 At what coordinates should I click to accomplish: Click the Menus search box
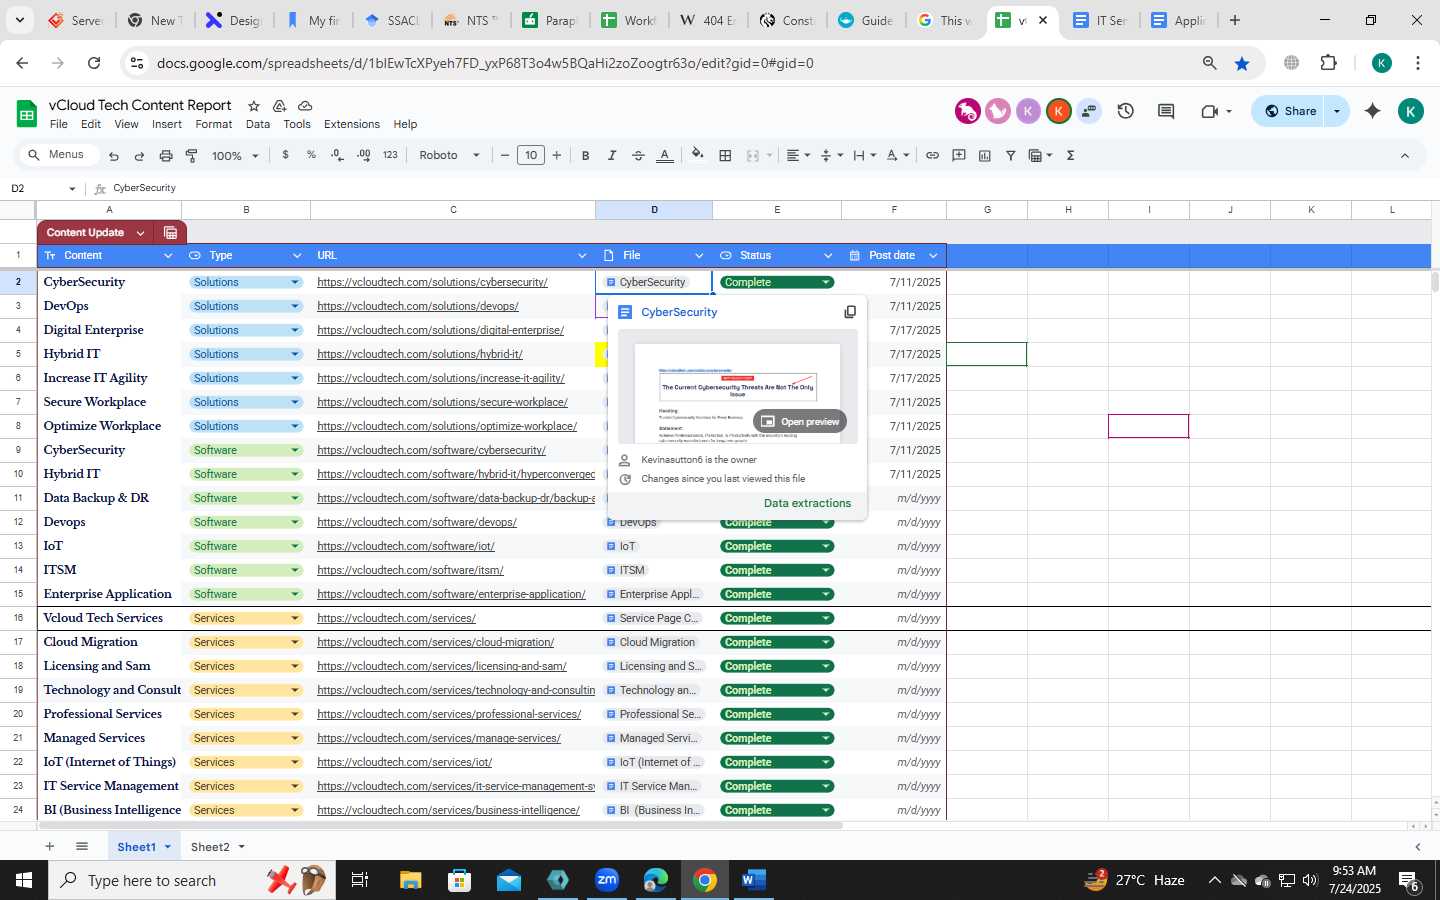point(60,155)
